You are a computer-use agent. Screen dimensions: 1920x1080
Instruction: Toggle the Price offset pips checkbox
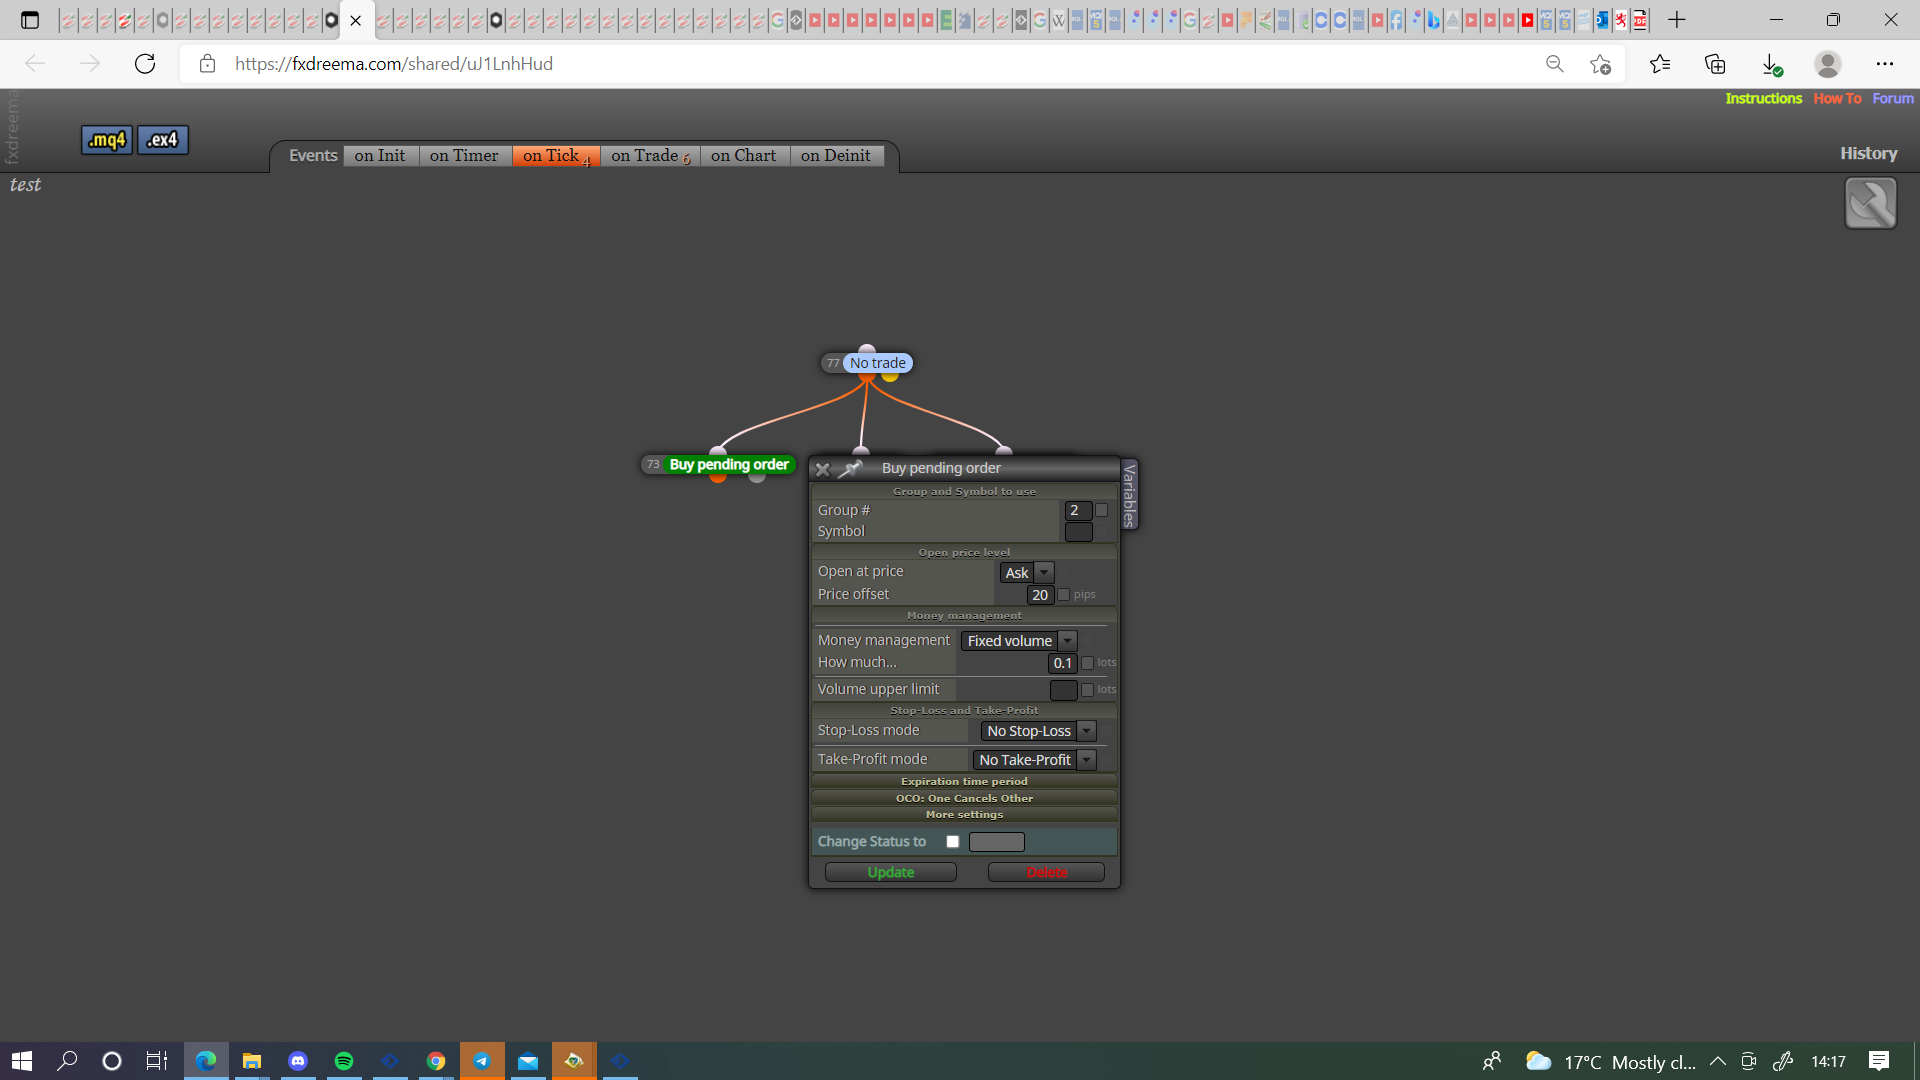1064,595
